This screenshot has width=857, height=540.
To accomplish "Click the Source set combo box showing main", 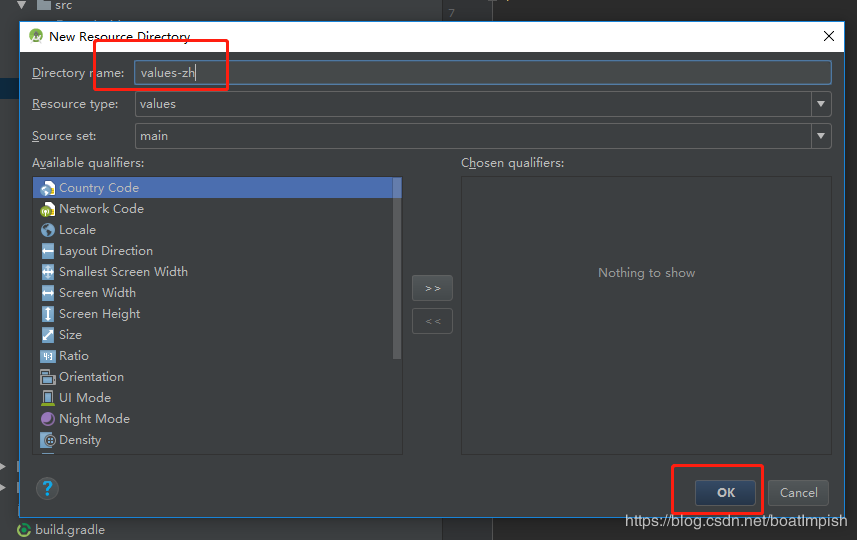I will [483, 136].
